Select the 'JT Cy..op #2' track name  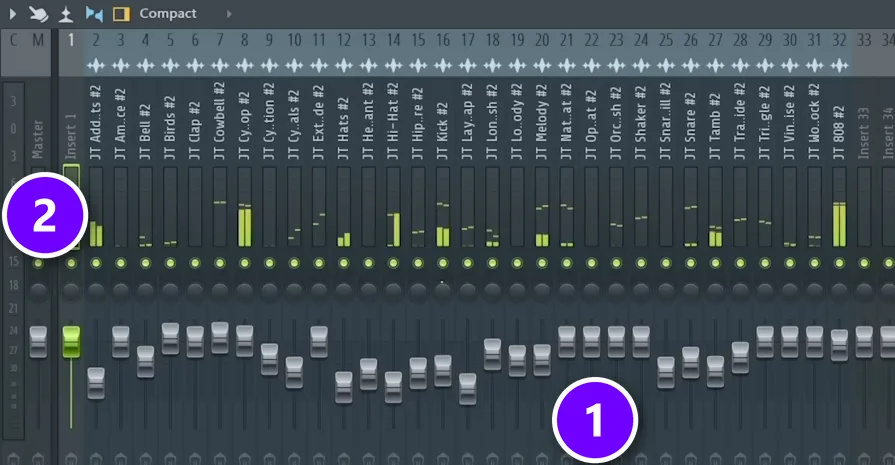pos(244,126)
